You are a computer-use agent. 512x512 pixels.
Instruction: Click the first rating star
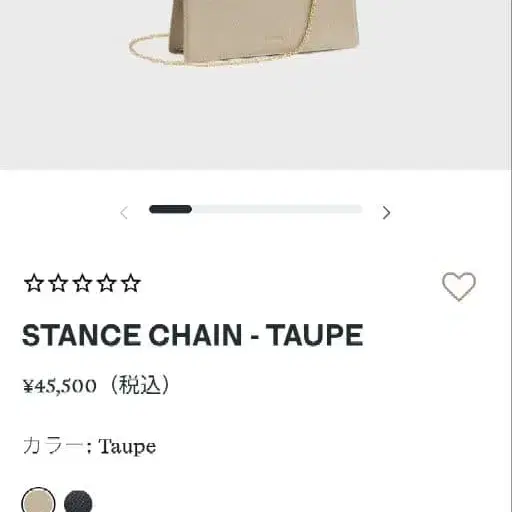(34, 283)
